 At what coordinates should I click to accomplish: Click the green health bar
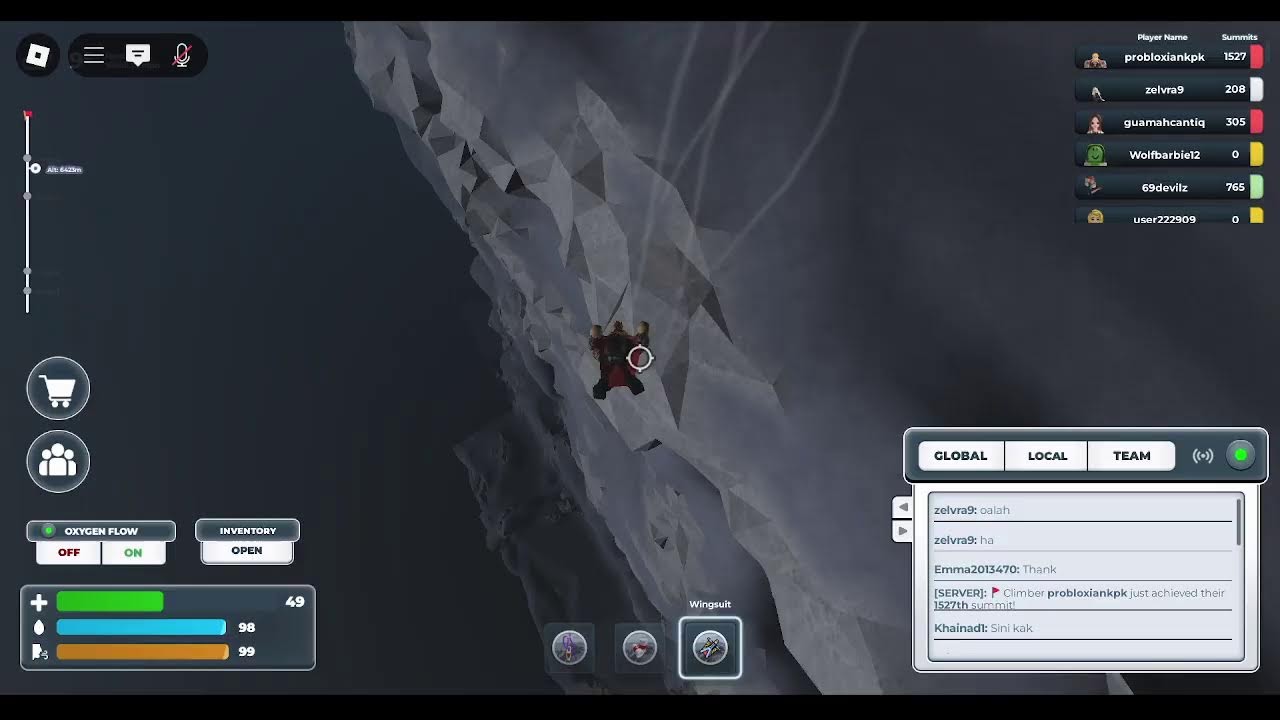coord(110,601)
